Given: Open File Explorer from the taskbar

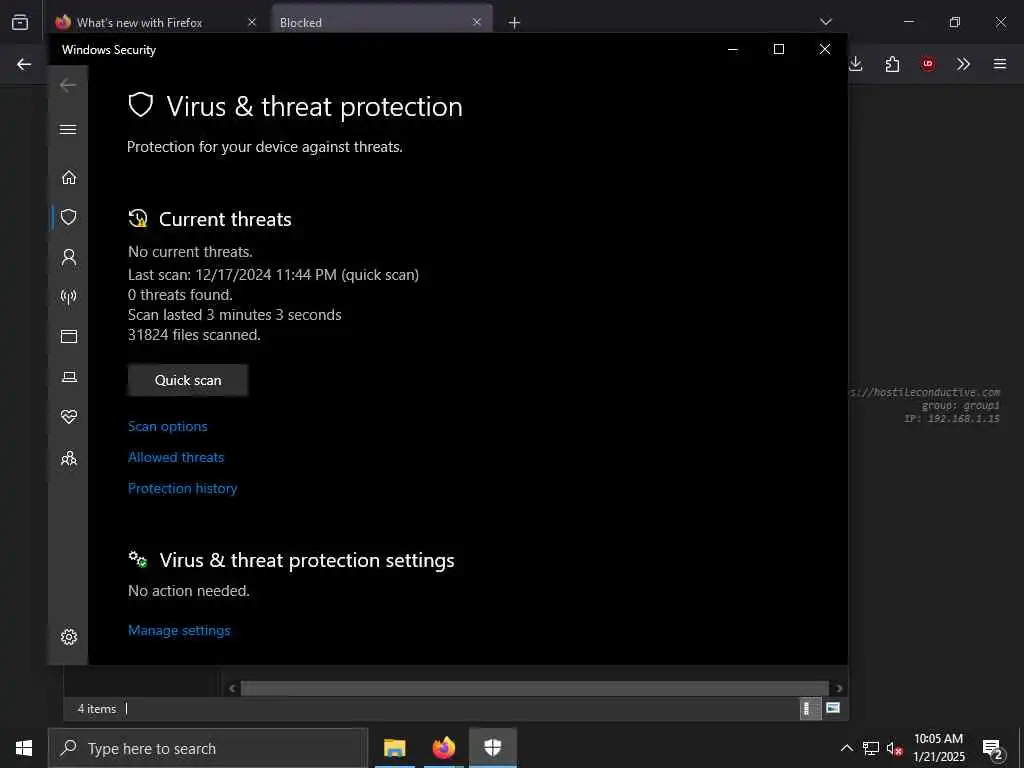Looking at the screenshot, I should coord(394,748).
